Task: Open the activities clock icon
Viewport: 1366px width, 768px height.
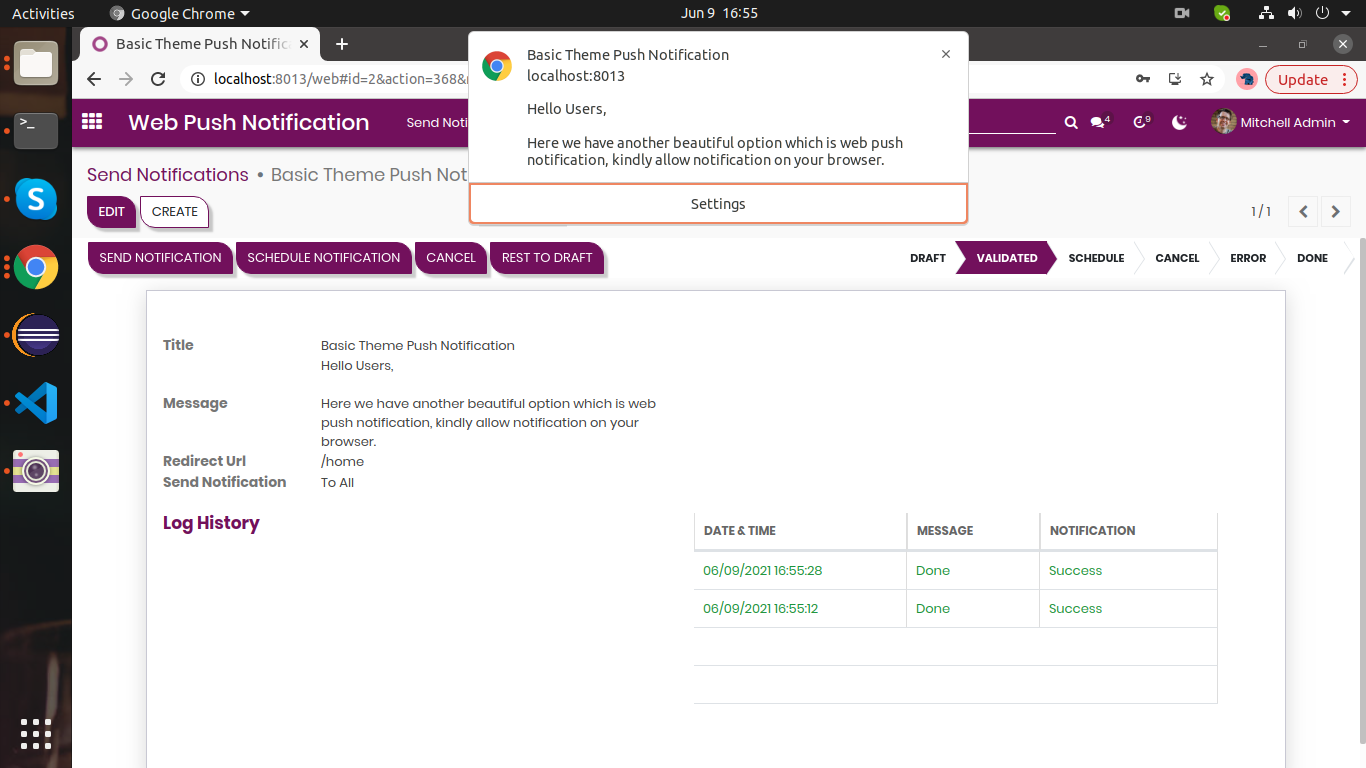Action: coord(1141,122)
